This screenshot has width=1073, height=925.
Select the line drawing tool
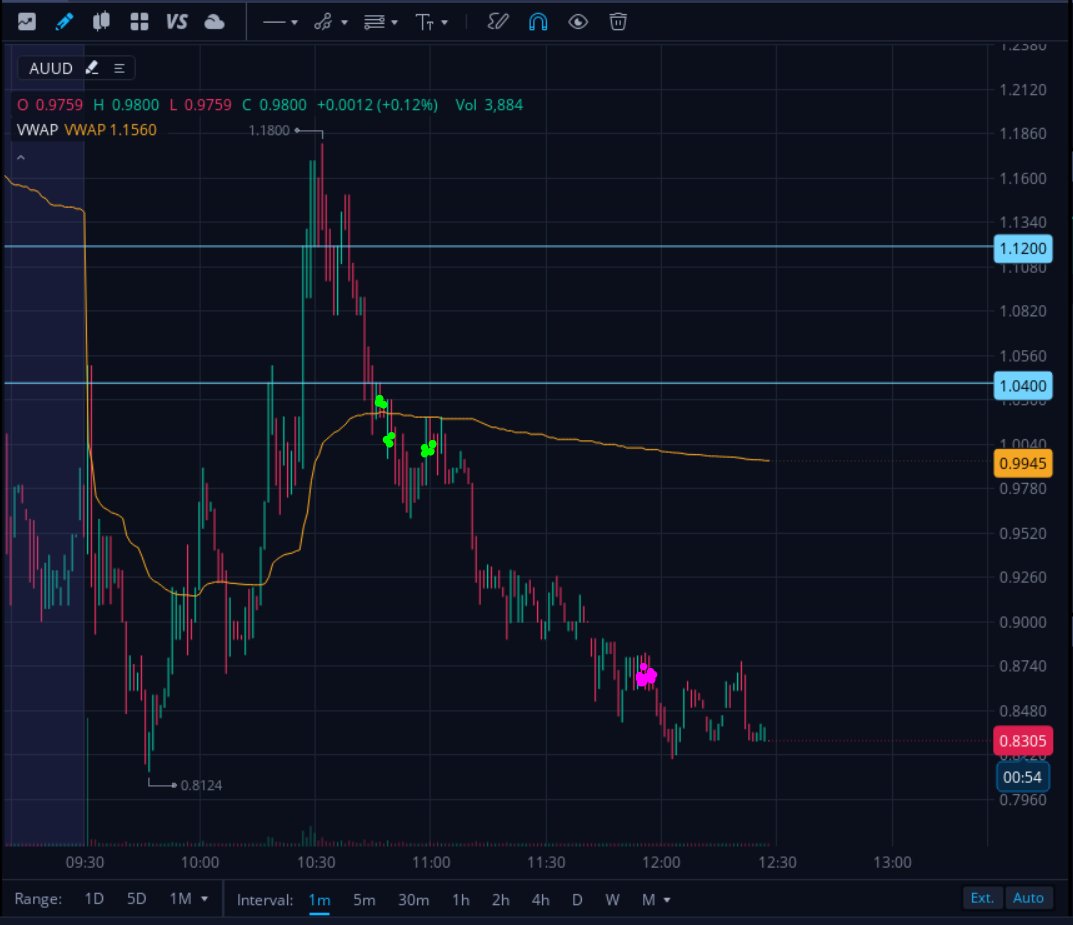pos(274,23)
